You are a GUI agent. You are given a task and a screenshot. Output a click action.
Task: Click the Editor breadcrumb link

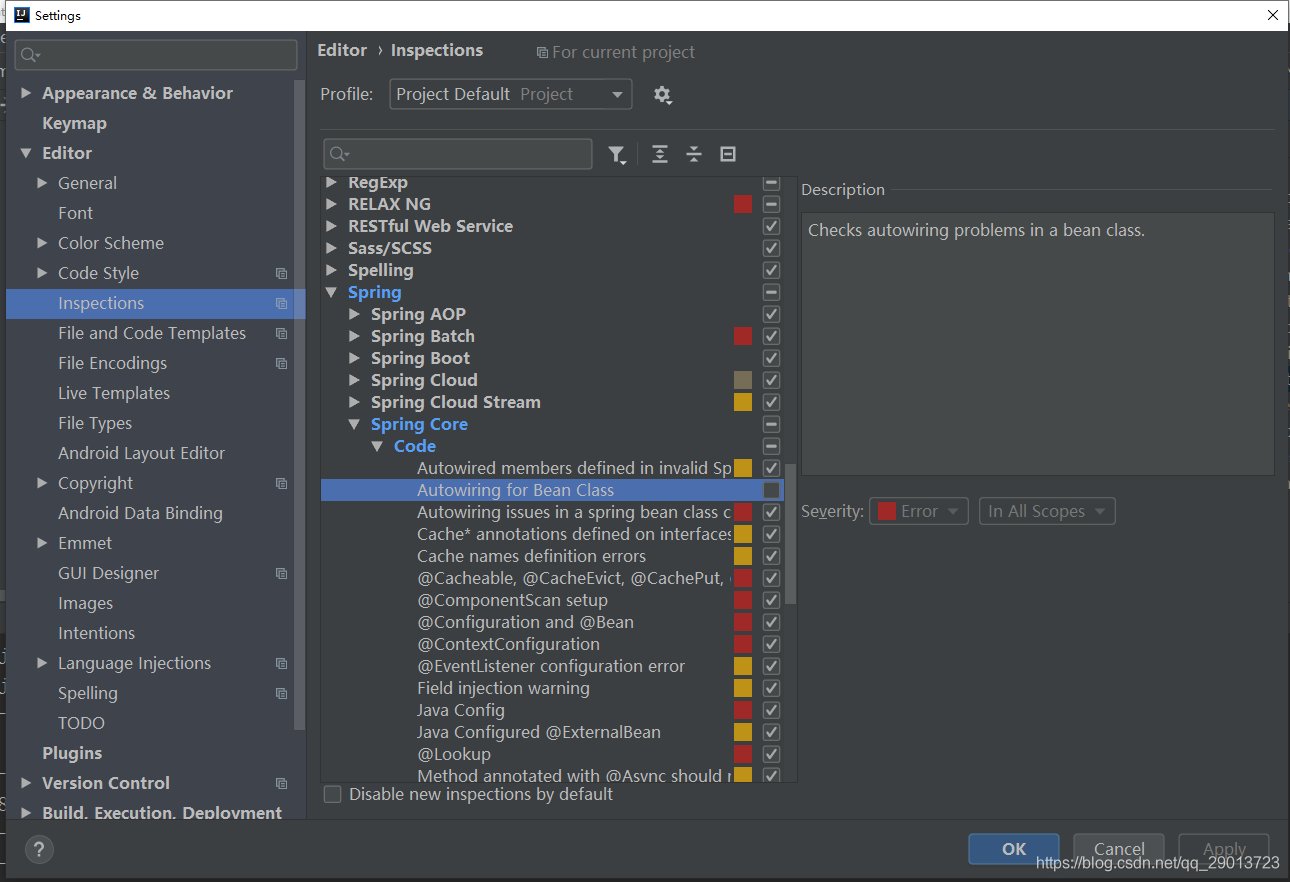point(342,50)
